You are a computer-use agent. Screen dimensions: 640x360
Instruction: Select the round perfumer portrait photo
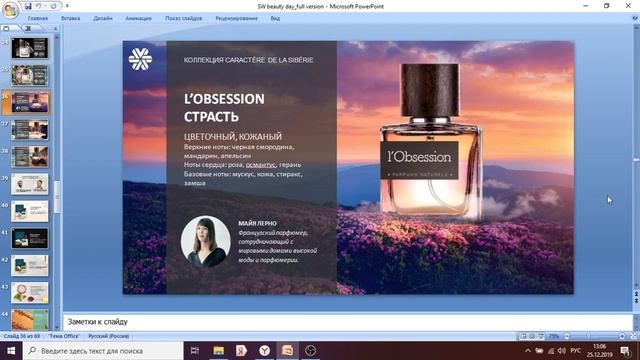pos(206,242)
